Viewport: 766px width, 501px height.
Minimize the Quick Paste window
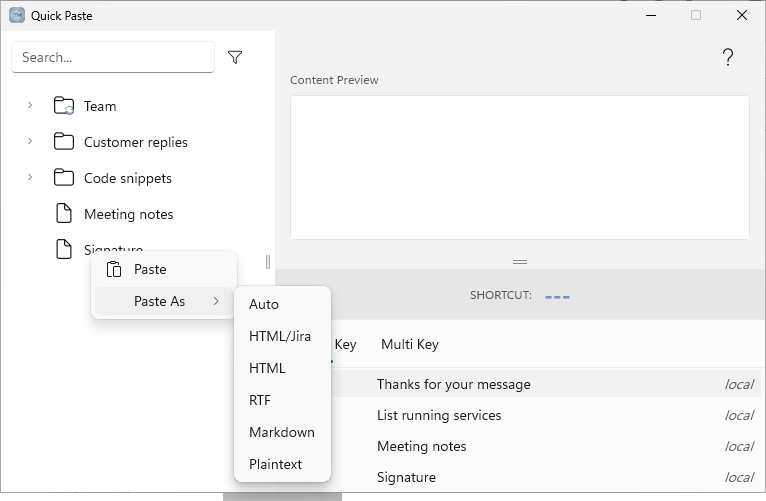[x=651, y=15]
